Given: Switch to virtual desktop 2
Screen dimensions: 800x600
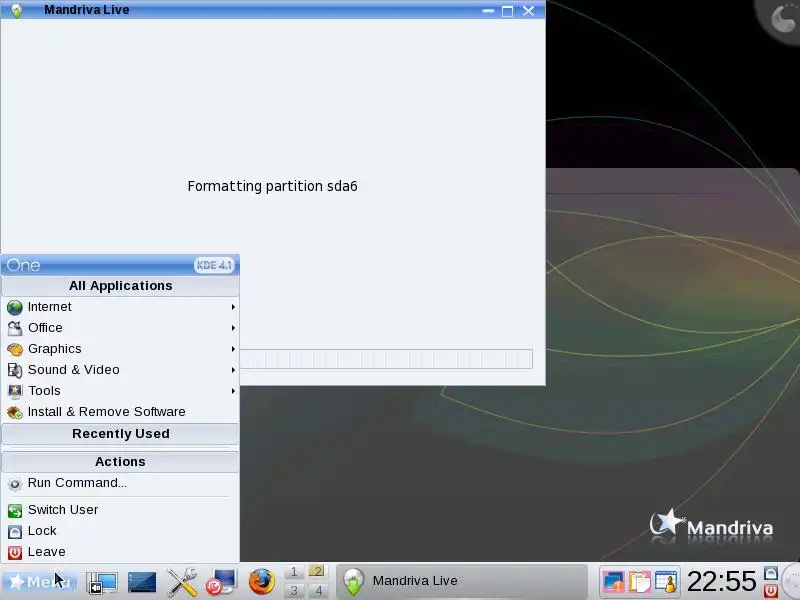Looking at the screenshot, I should pyautogui.click(x=317, y=571).
